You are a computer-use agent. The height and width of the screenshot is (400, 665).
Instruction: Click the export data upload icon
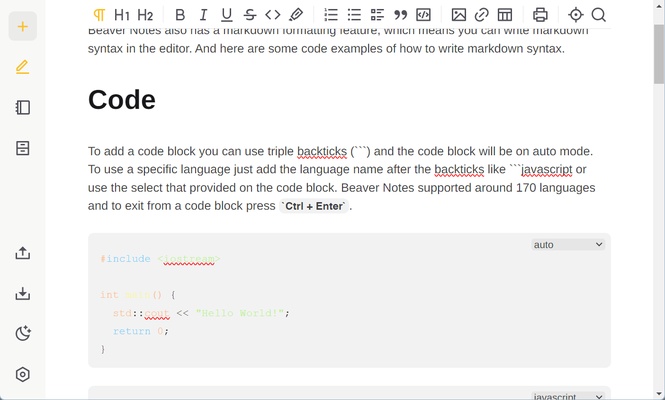click(22, 253)
